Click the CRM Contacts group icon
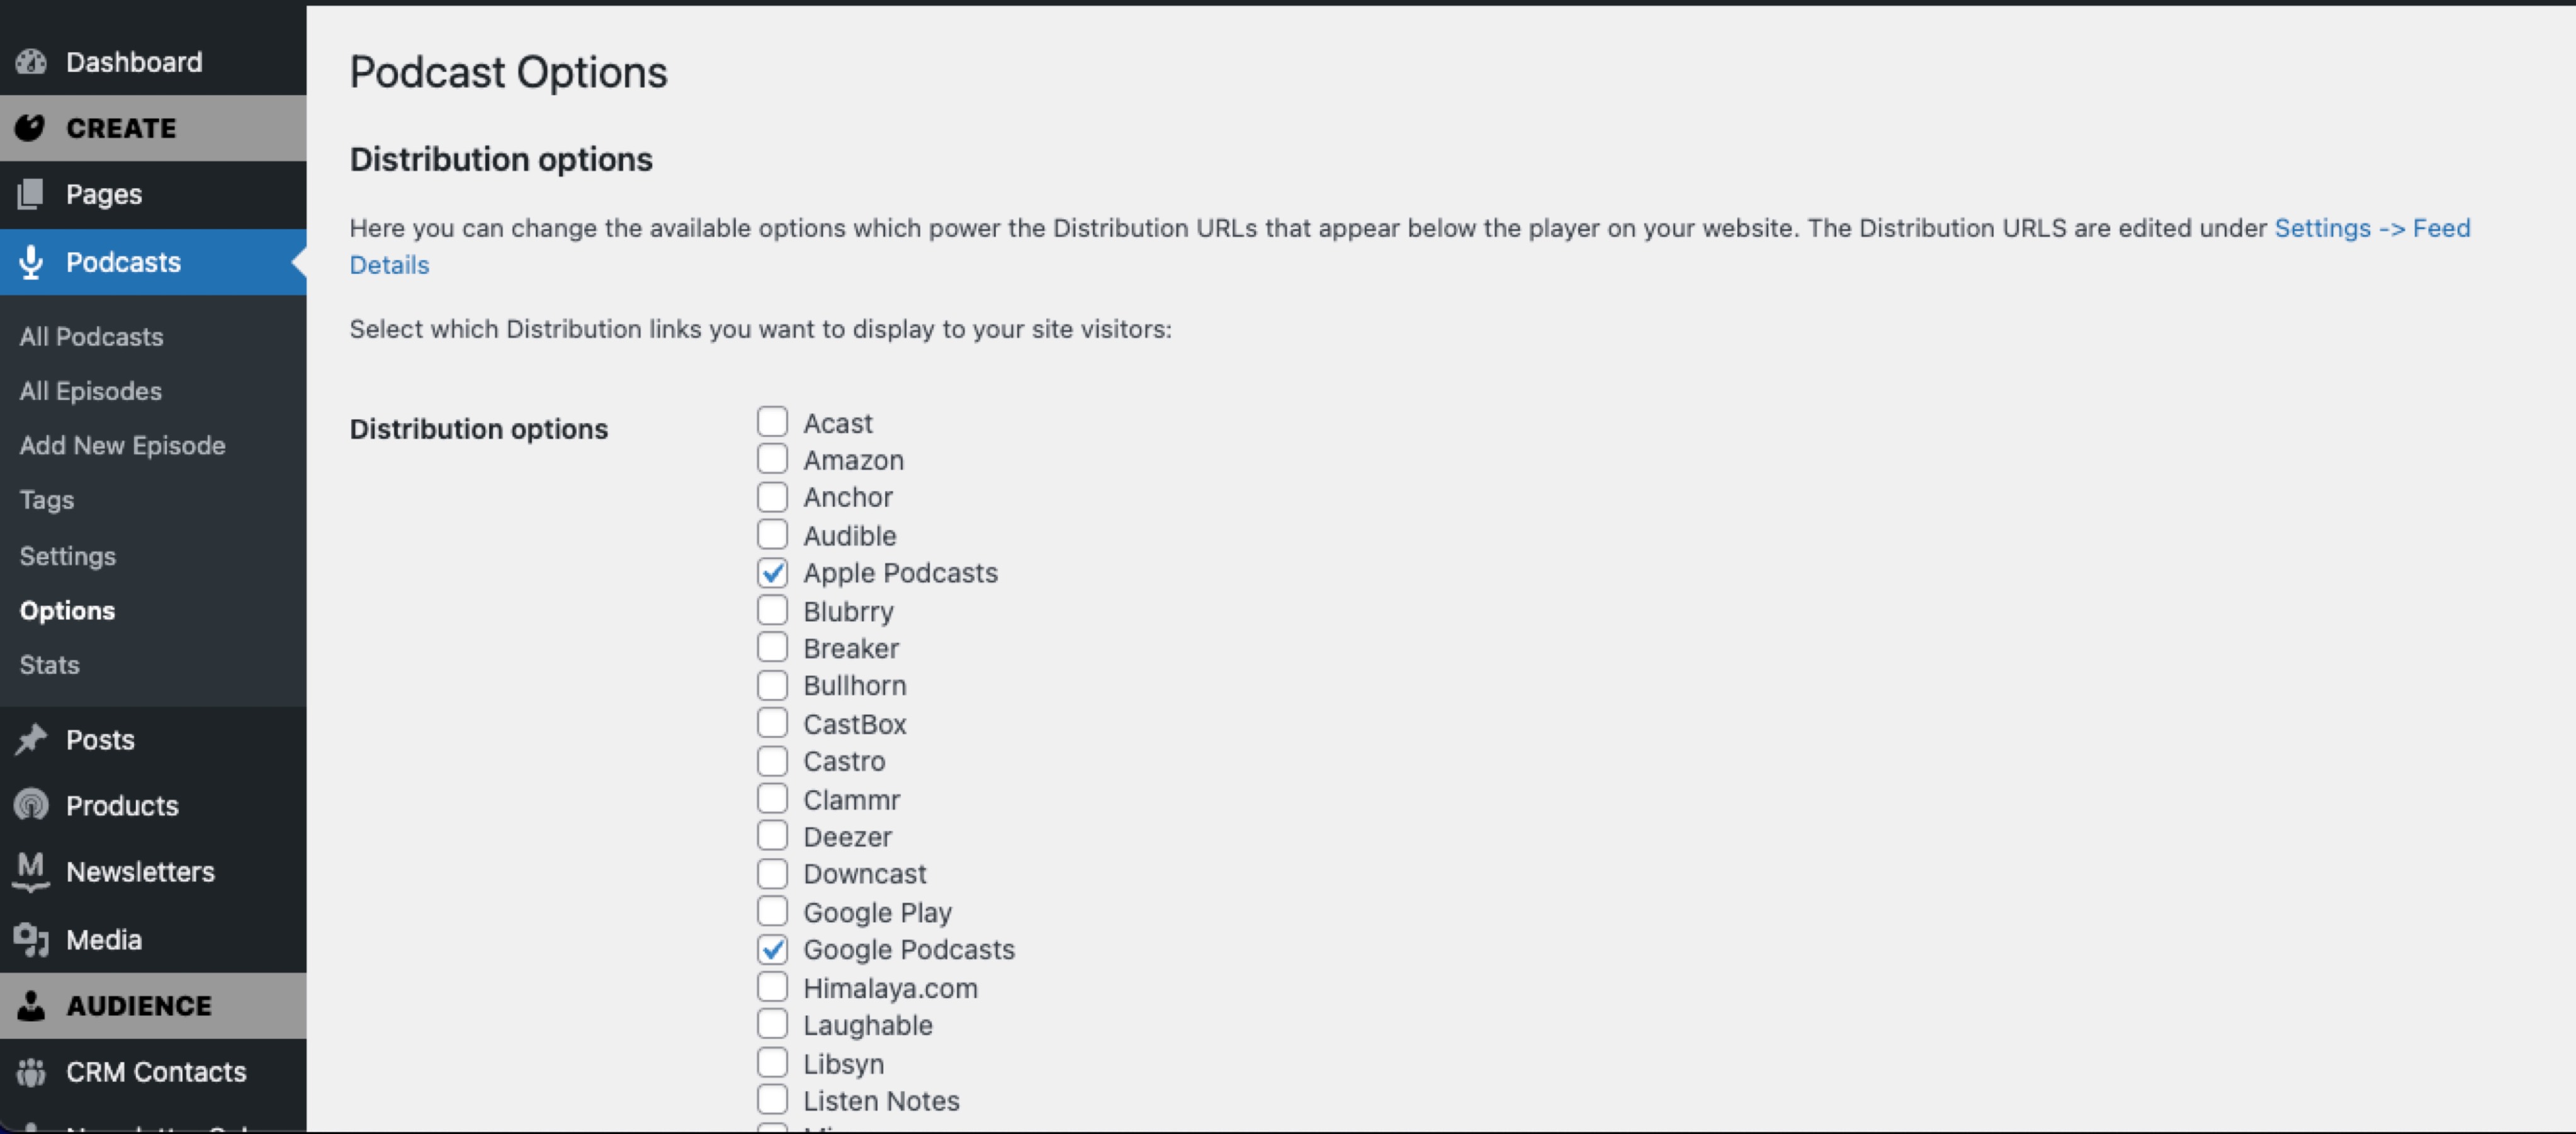The image size is (2576, 1134). [x=31, y=1072]
